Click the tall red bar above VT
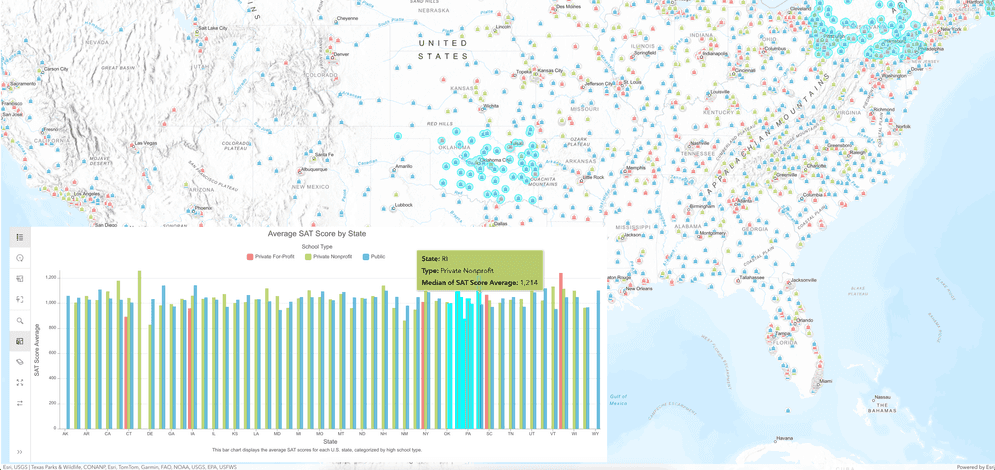995x470 pixels. pos(561,350)
